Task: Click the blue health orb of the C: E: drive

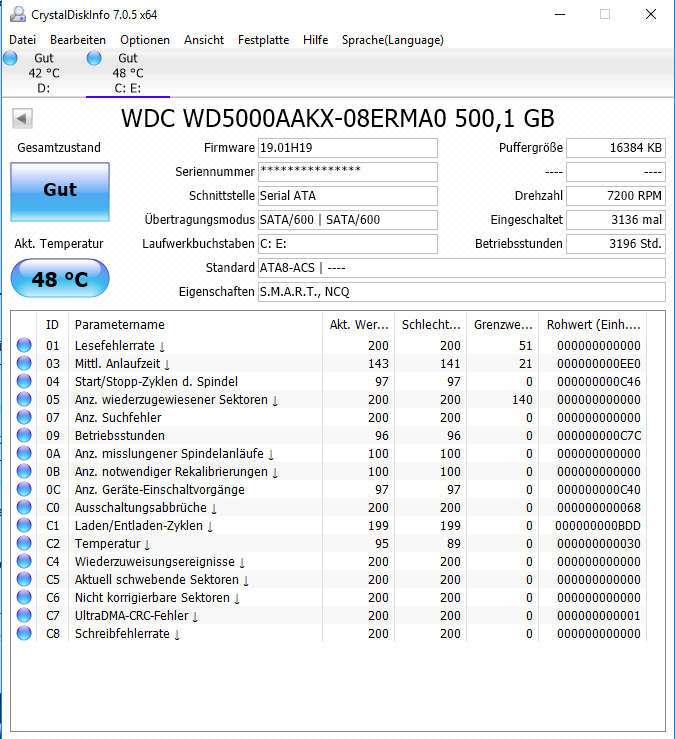Action: (x=94, y=58)
